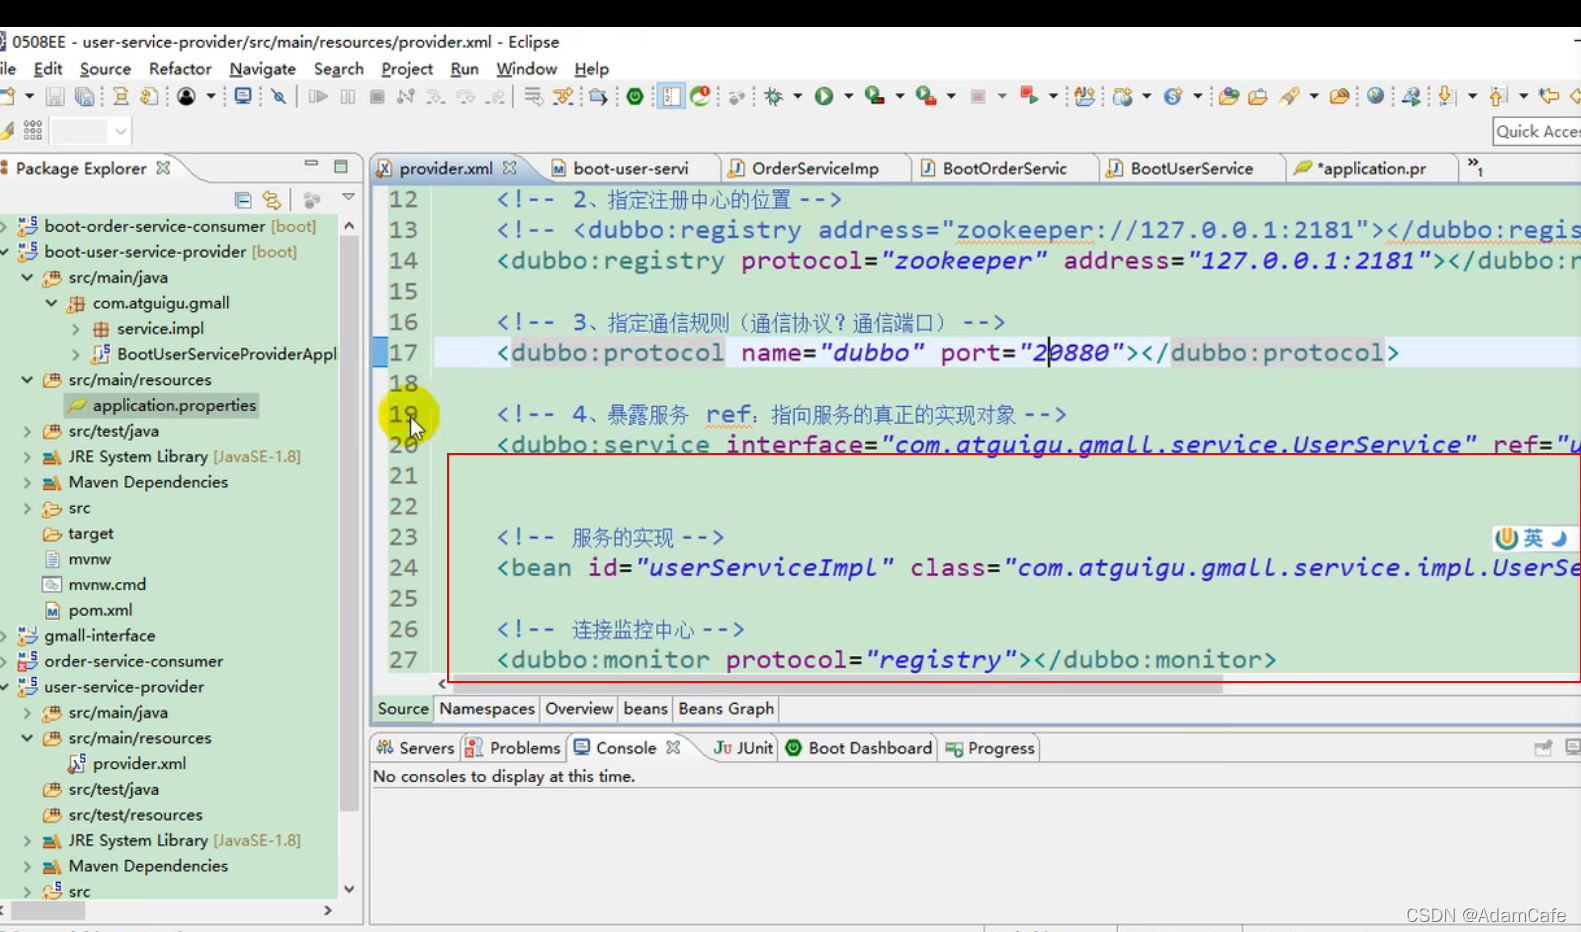Click the Save All toolbar icon
Screen dimensions: 1581x932
[x=84, y=97]
